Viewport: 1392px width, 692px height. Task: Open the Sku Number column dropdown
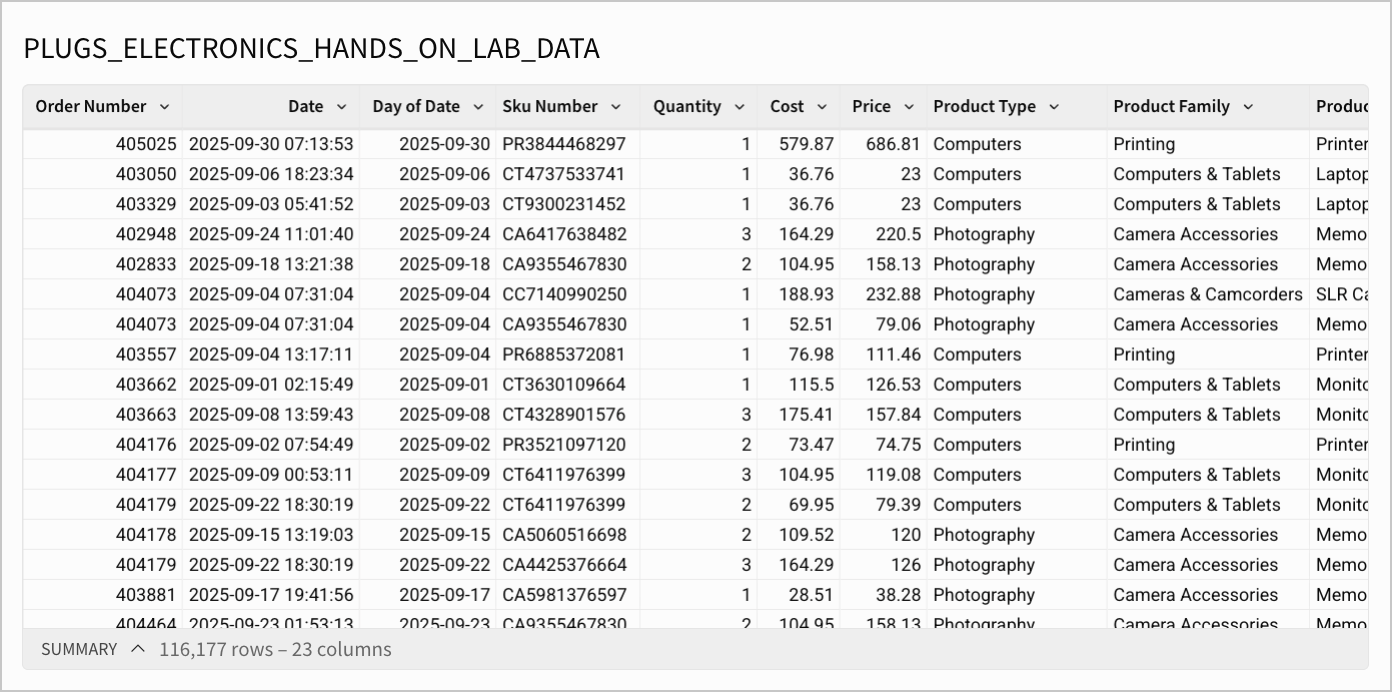pos(616,106)
